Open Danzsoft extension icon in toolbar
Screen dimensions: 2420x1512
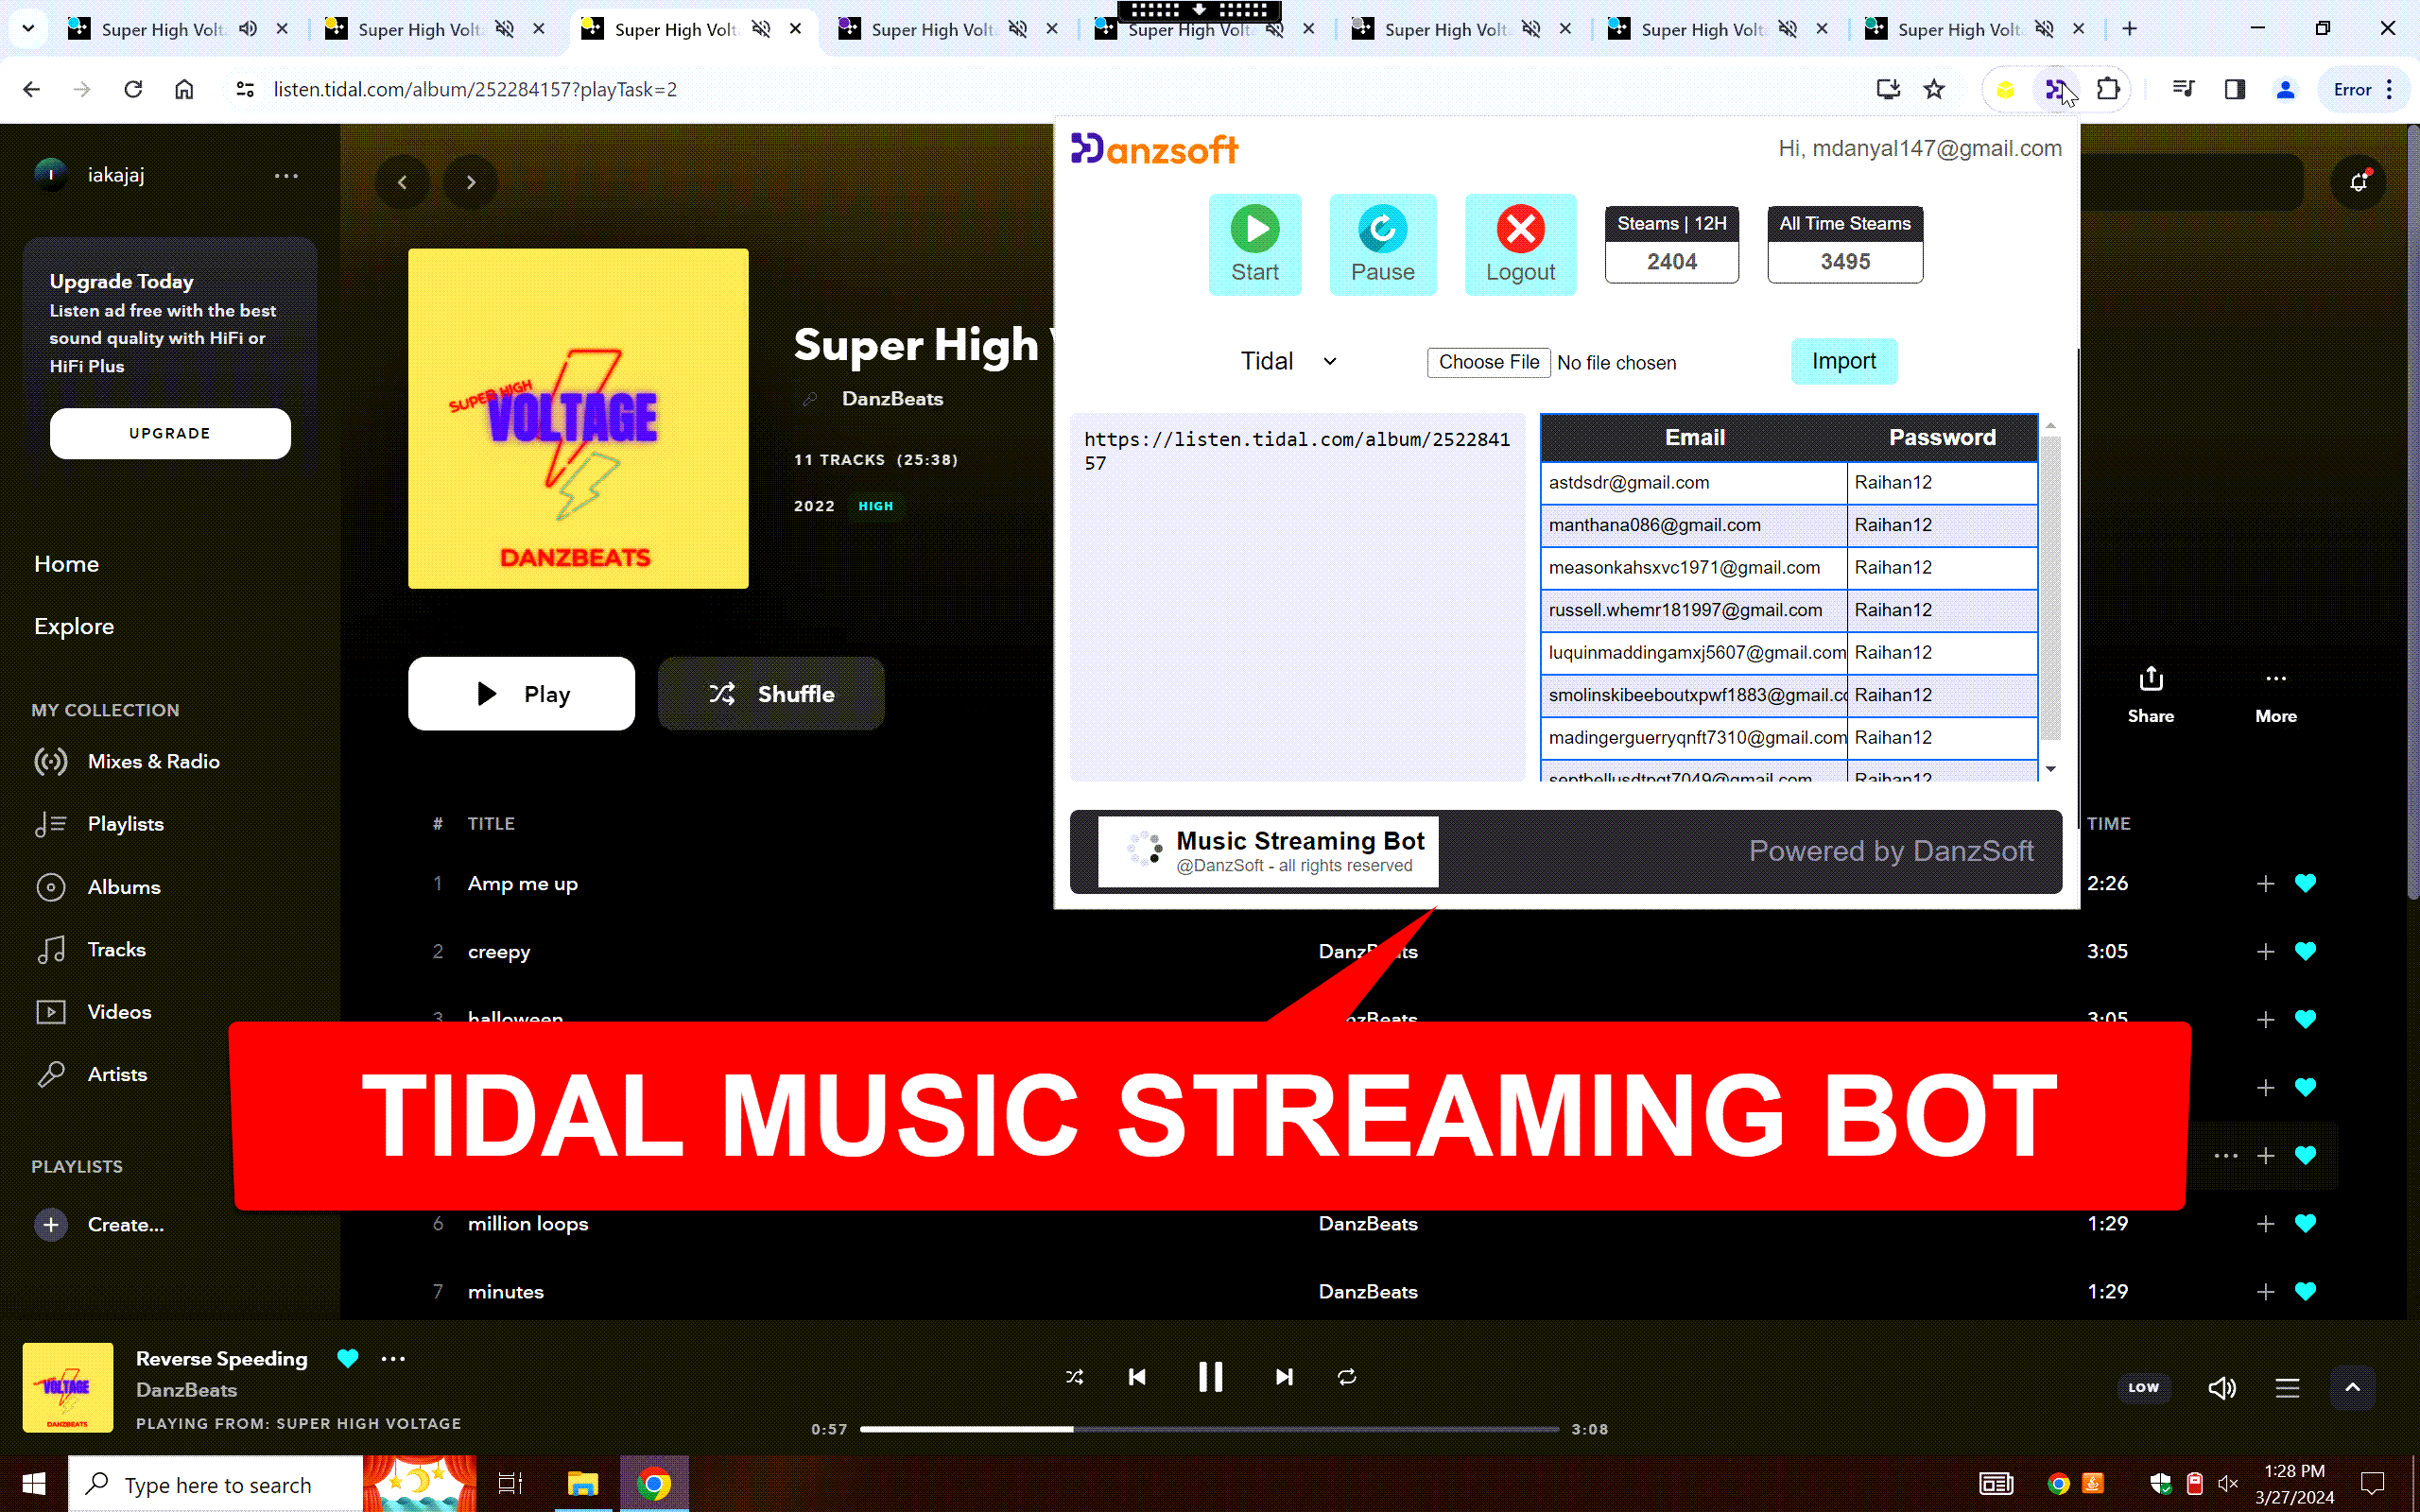(x=2055, y=90)
